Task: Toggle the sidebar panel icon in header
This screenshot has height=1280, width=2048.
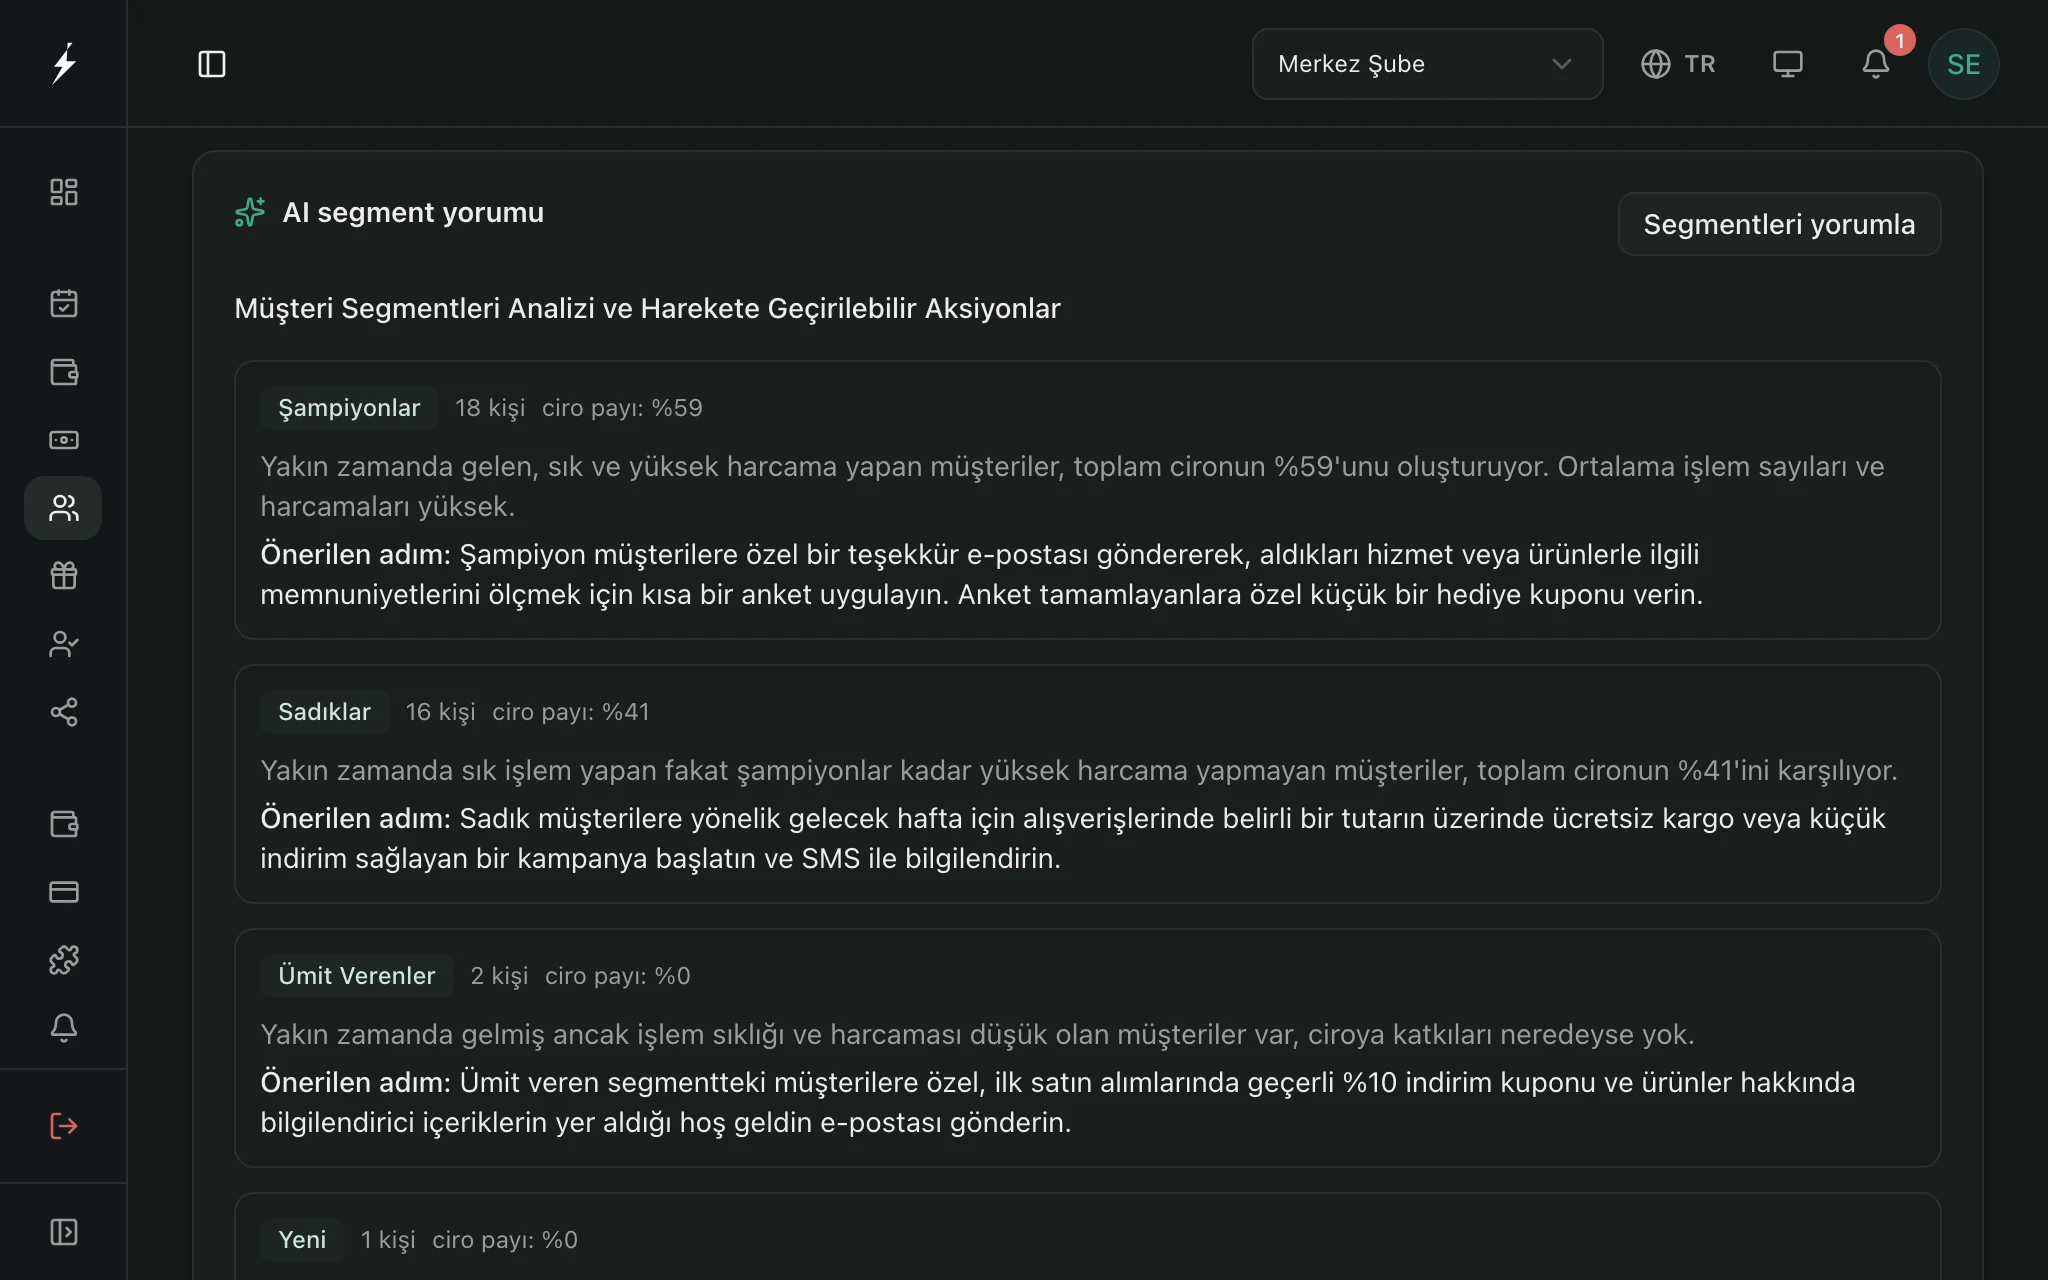Action: pos(212,64)
